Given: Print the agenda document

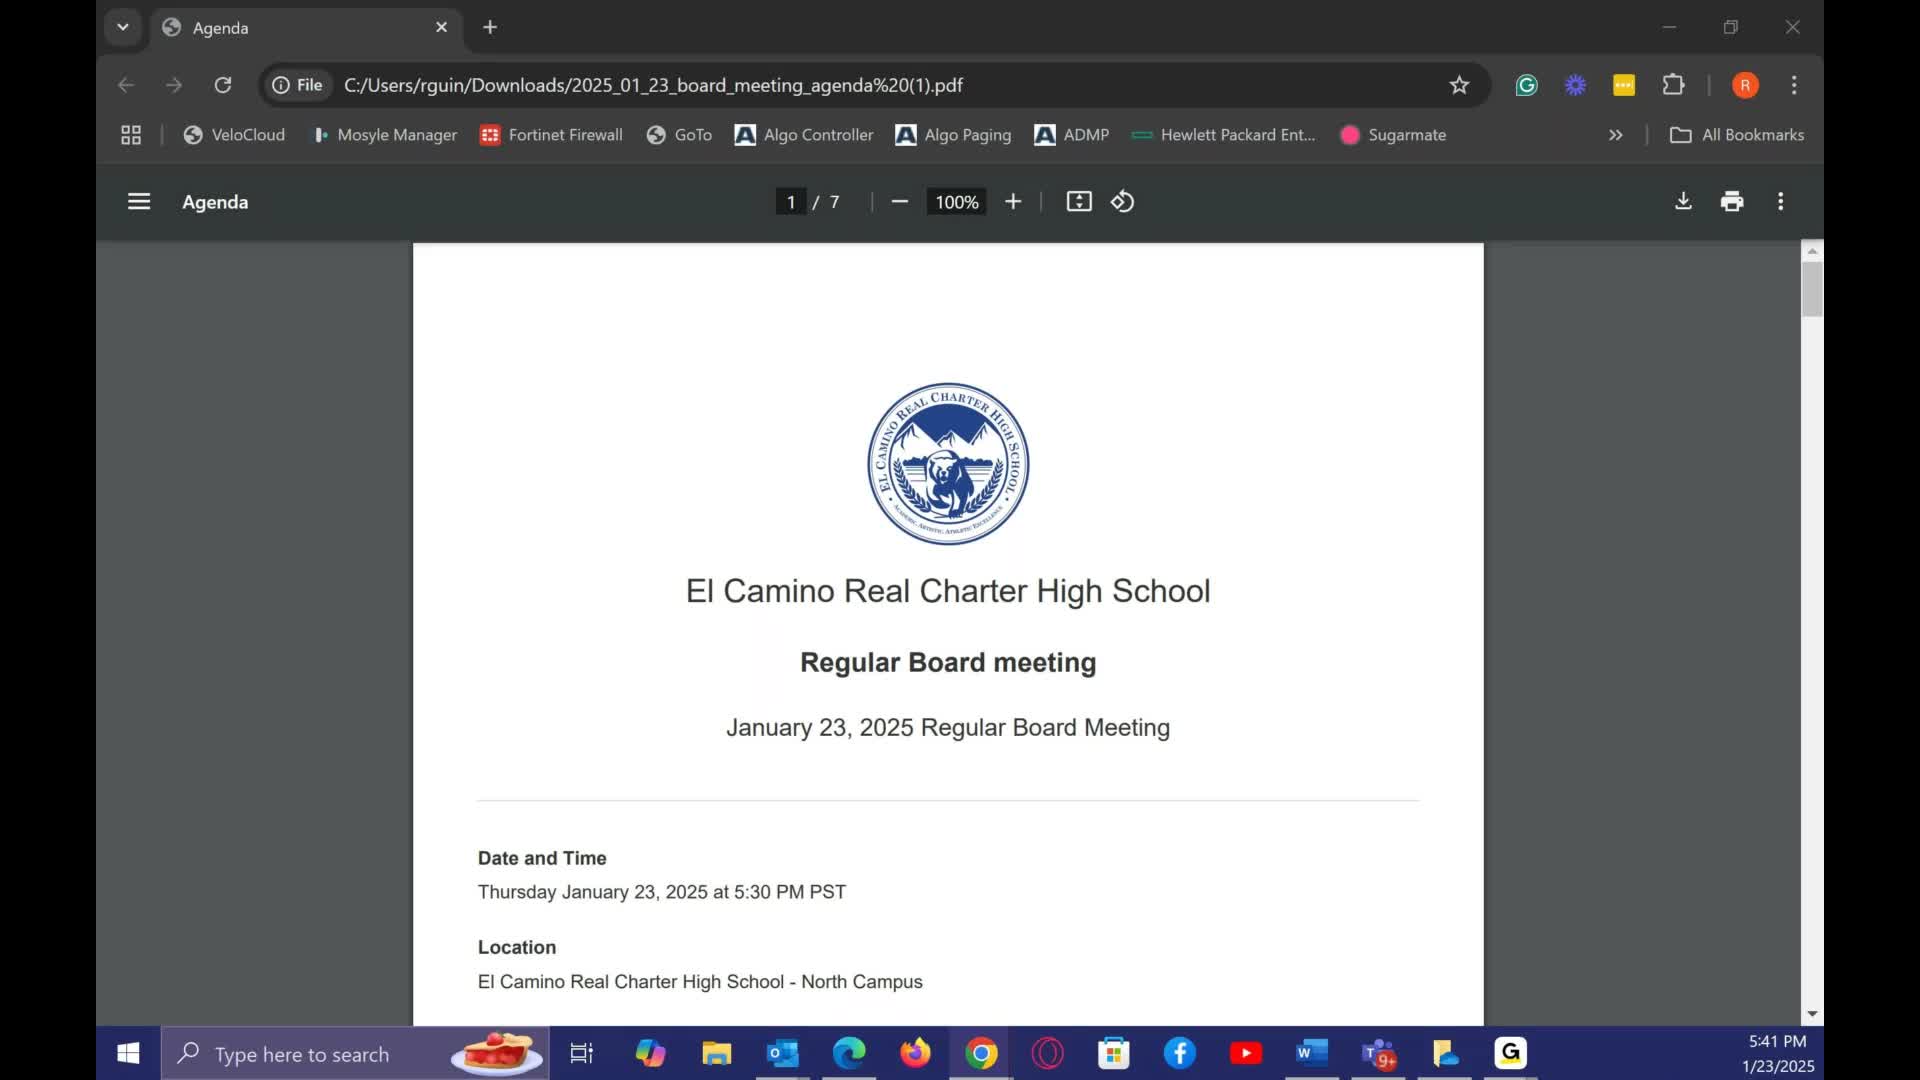Looking at the screenshot, I should (x=1732, y=202).
